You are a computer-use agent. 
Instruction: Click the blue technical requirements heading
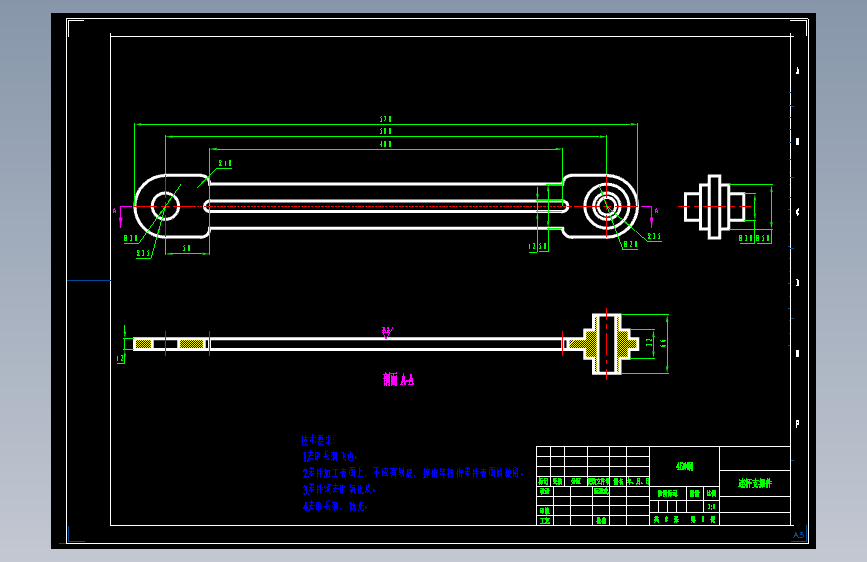pyautogui.click(x=317, y=440)
